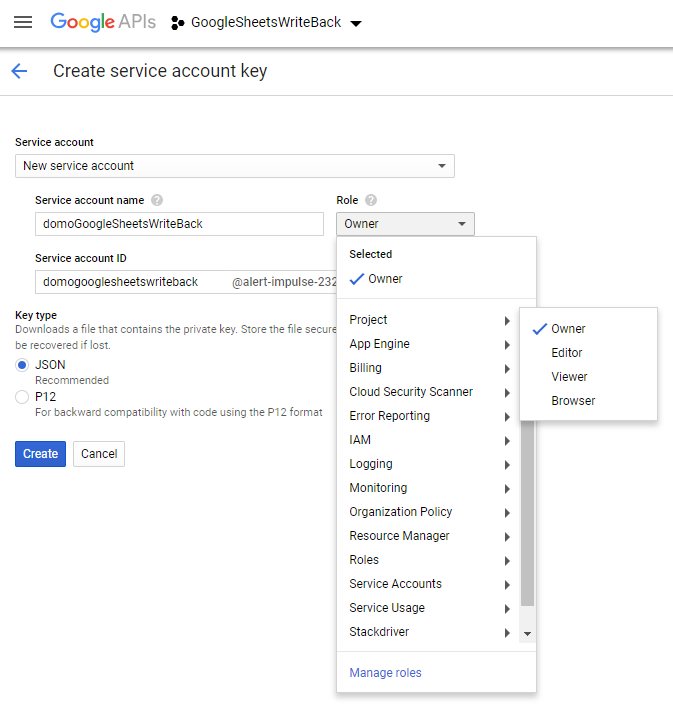Click the role list scrollbar thumb
The image size is (673, 719).
527,513
